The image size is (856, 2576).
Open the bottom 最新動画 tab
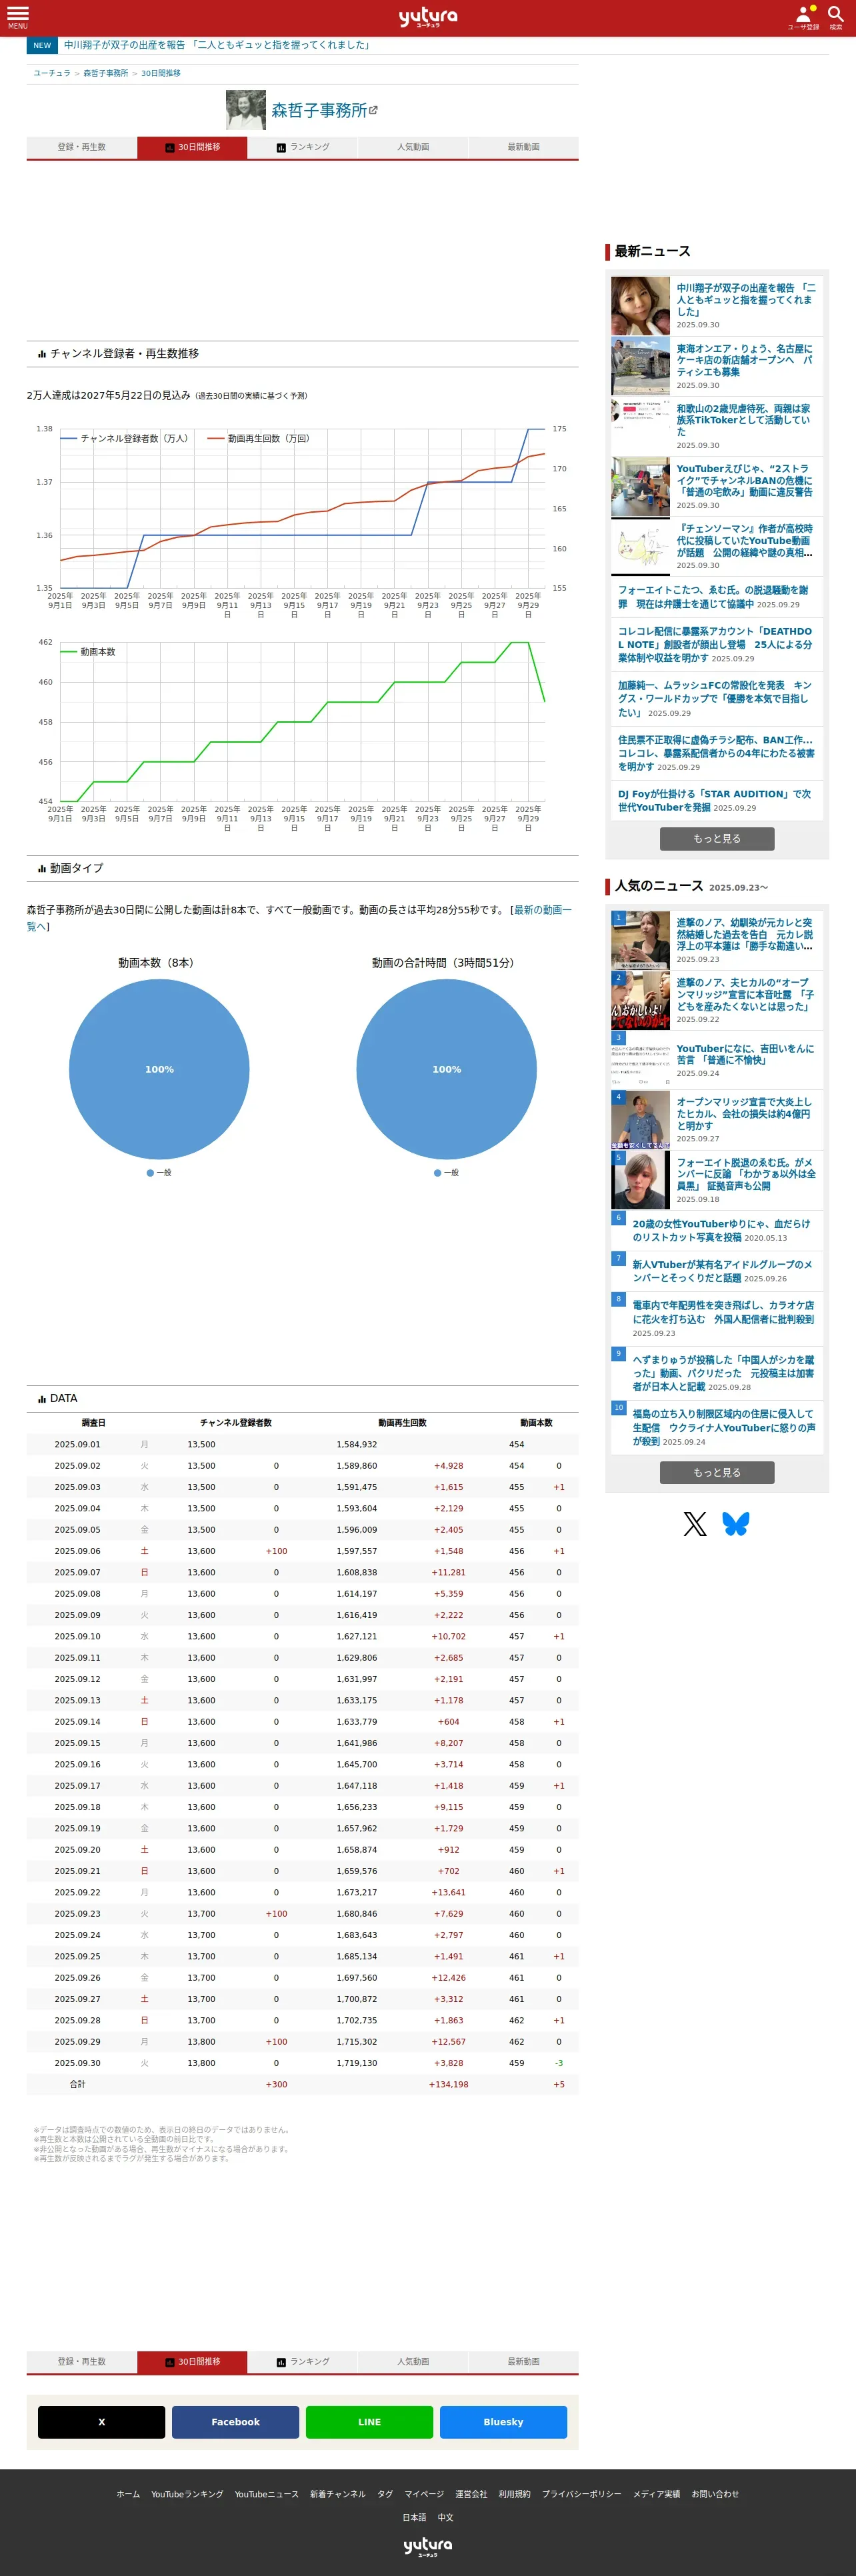(523, 2361)
